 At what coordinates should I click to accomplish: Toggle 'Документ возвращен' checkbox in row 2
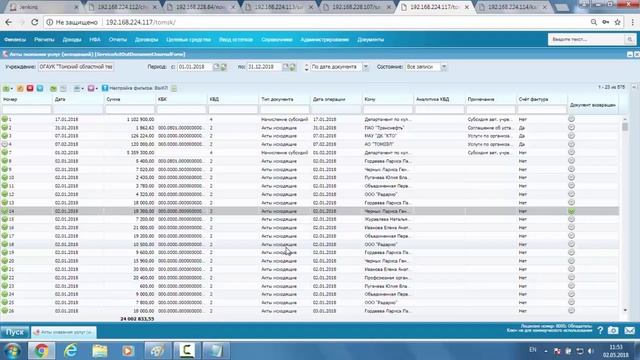pyautogui.click(x=571, y=127)
